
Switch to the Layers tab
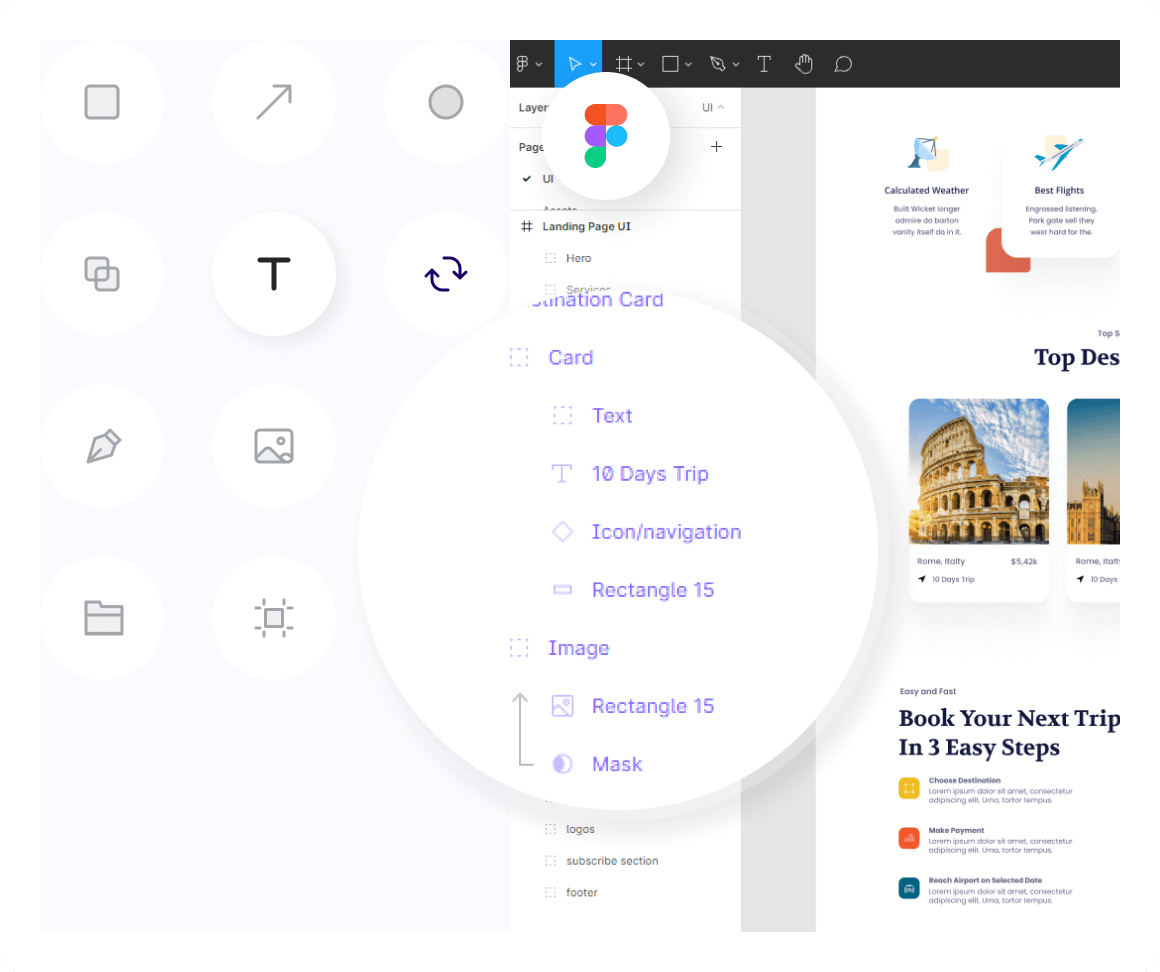533,107
